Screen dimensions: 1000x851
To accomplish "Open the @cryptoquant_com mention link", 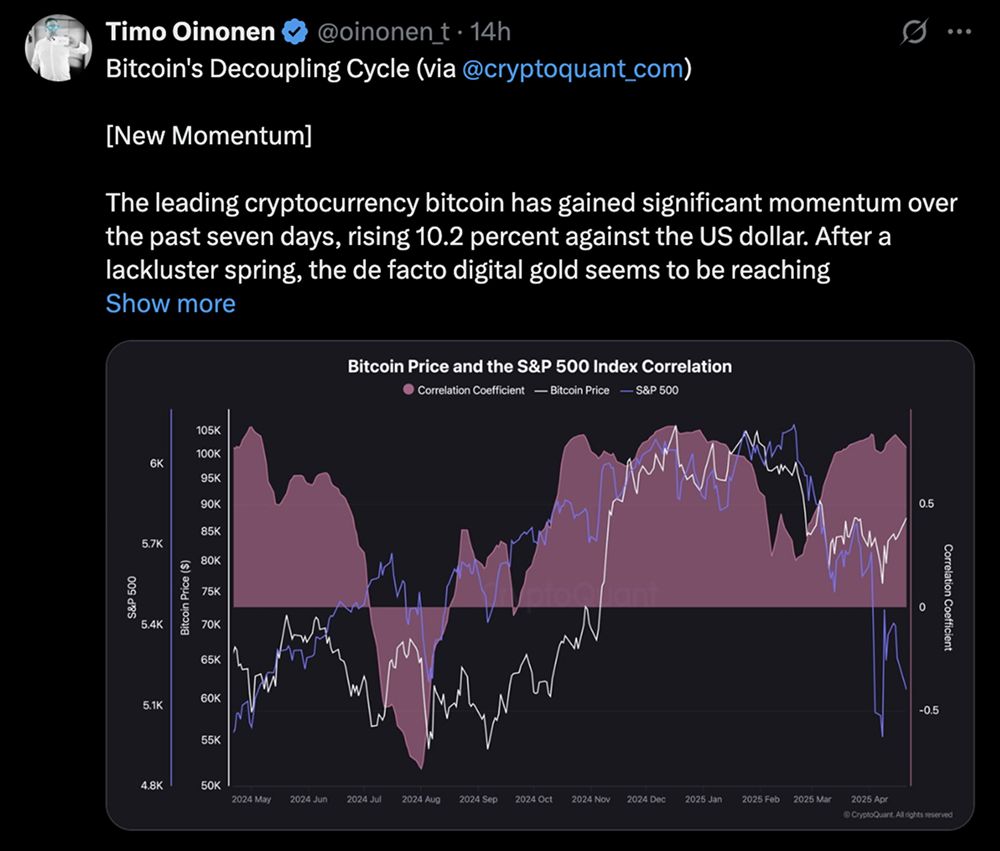I will click(x=575, y=70).
